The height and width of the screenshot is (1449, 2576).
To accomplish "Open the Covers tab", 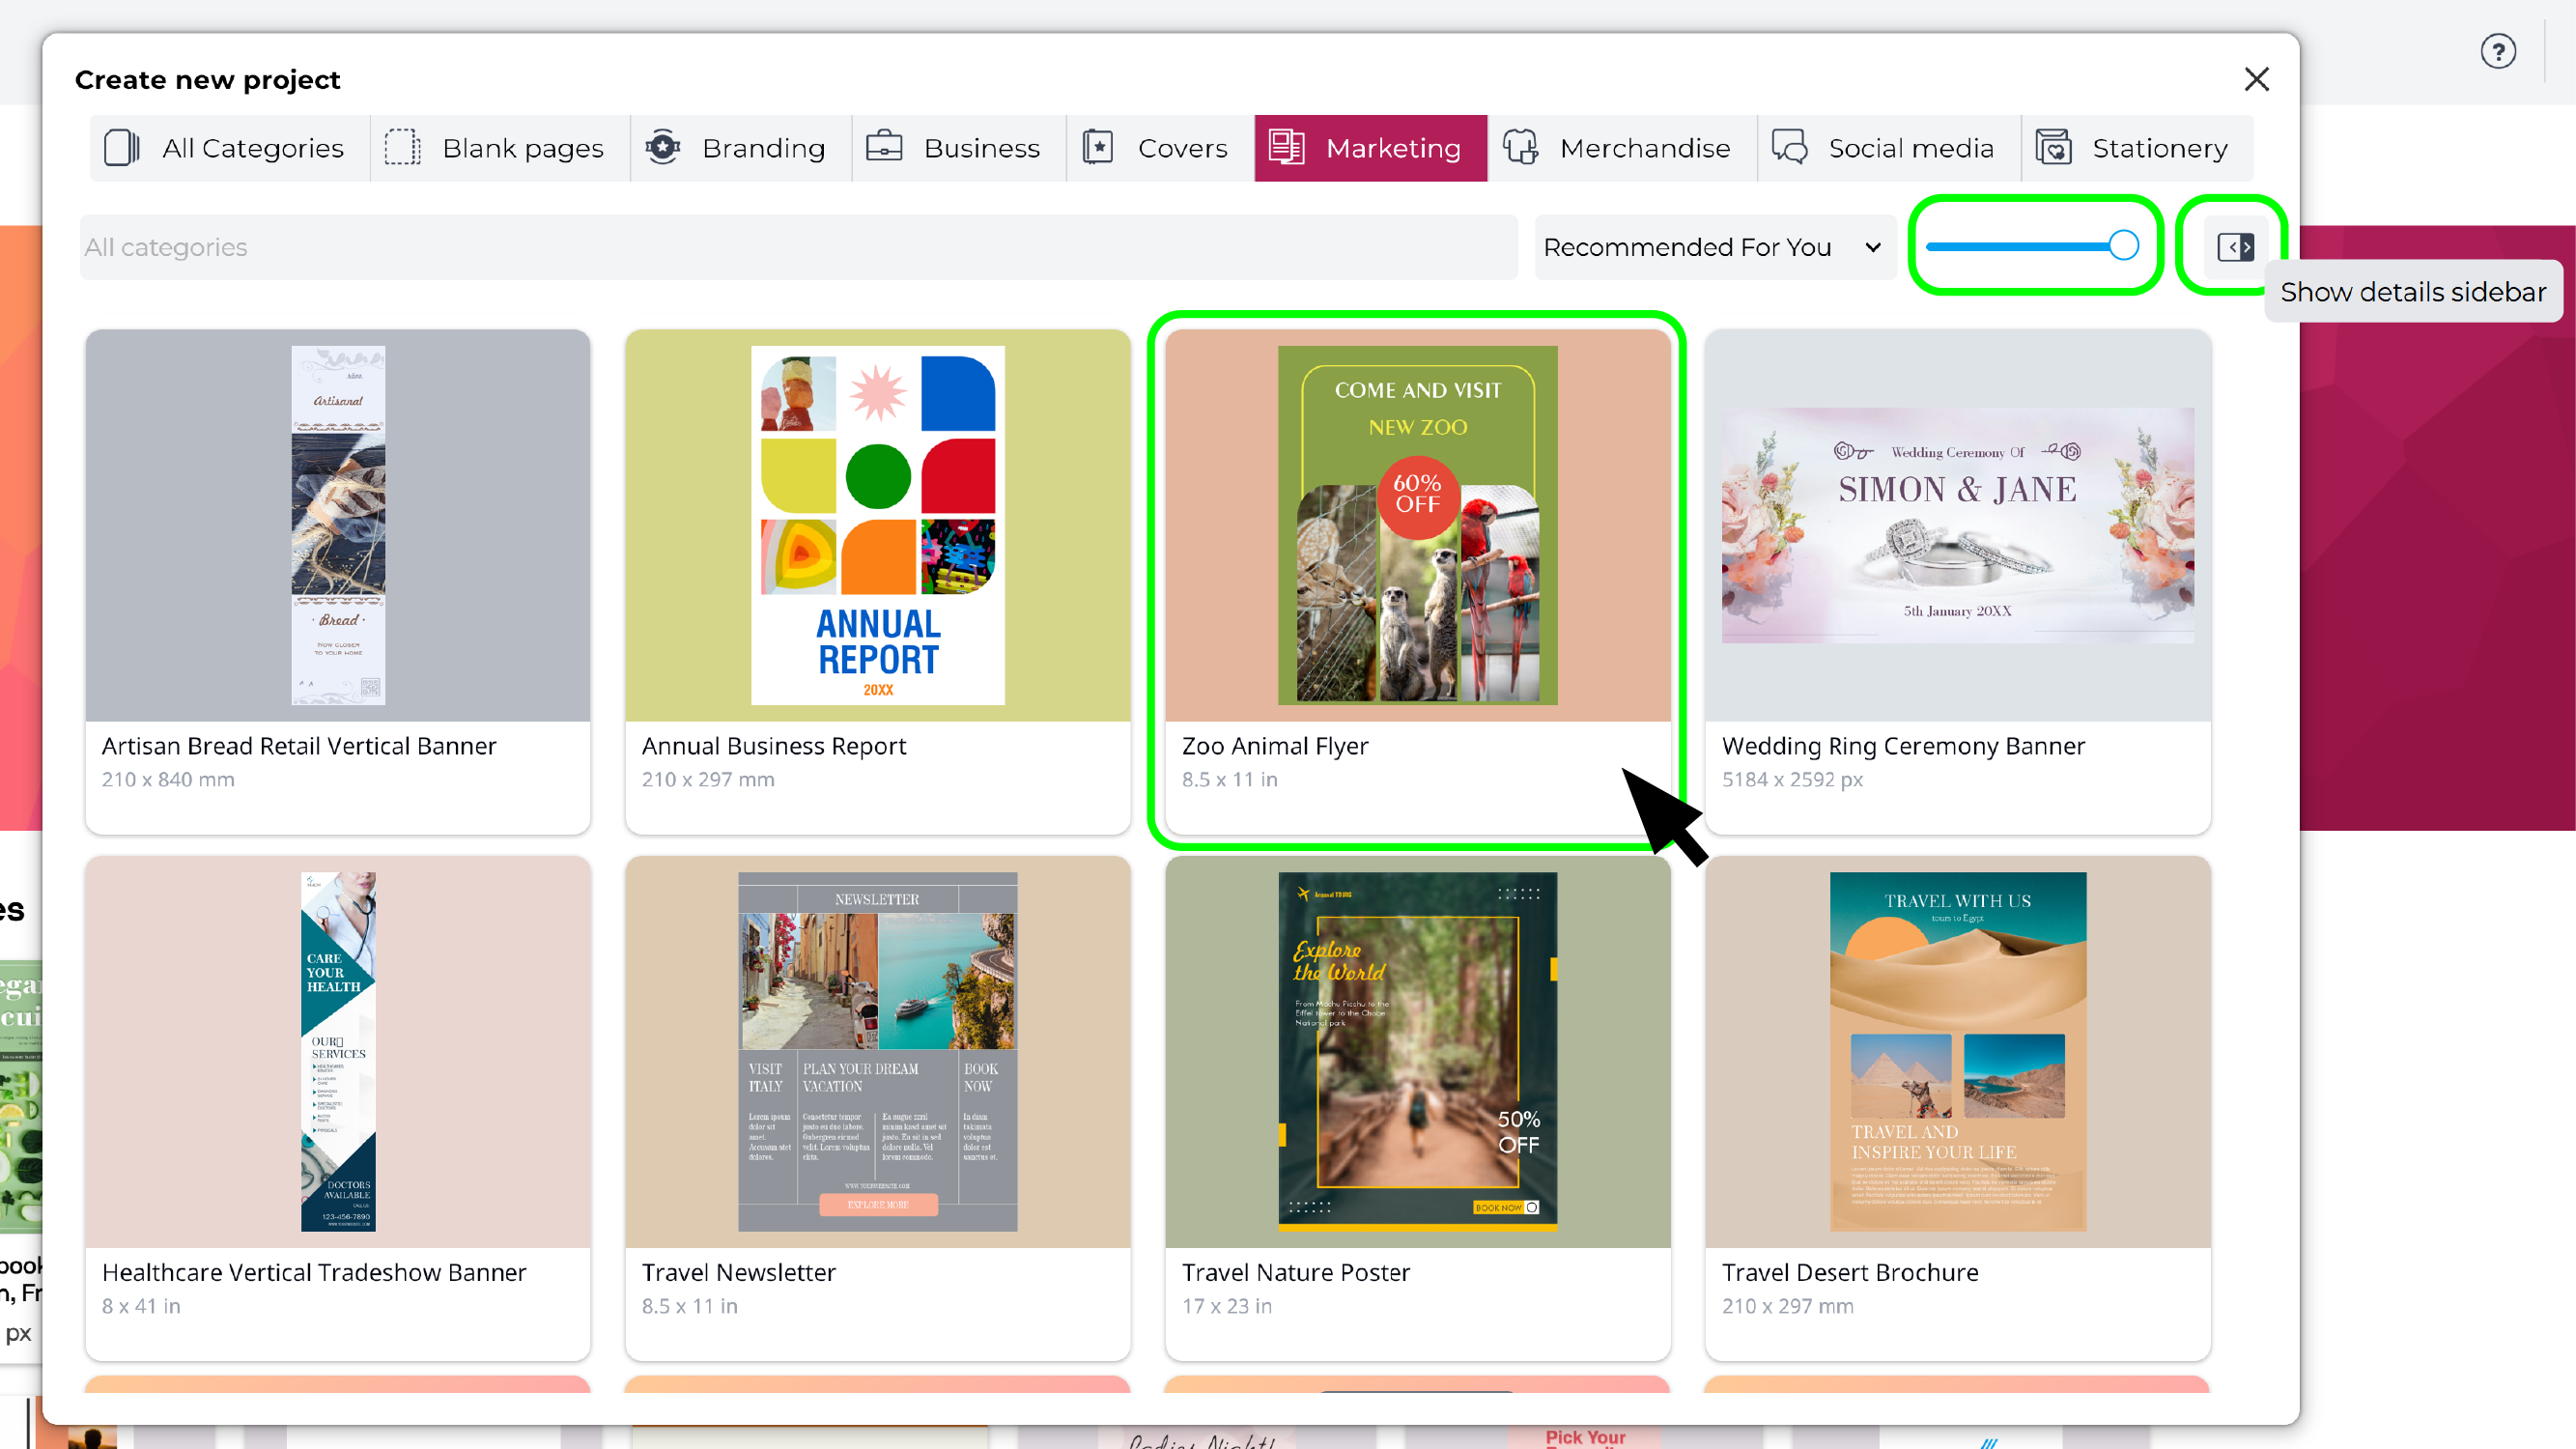I will point(1160,148).
